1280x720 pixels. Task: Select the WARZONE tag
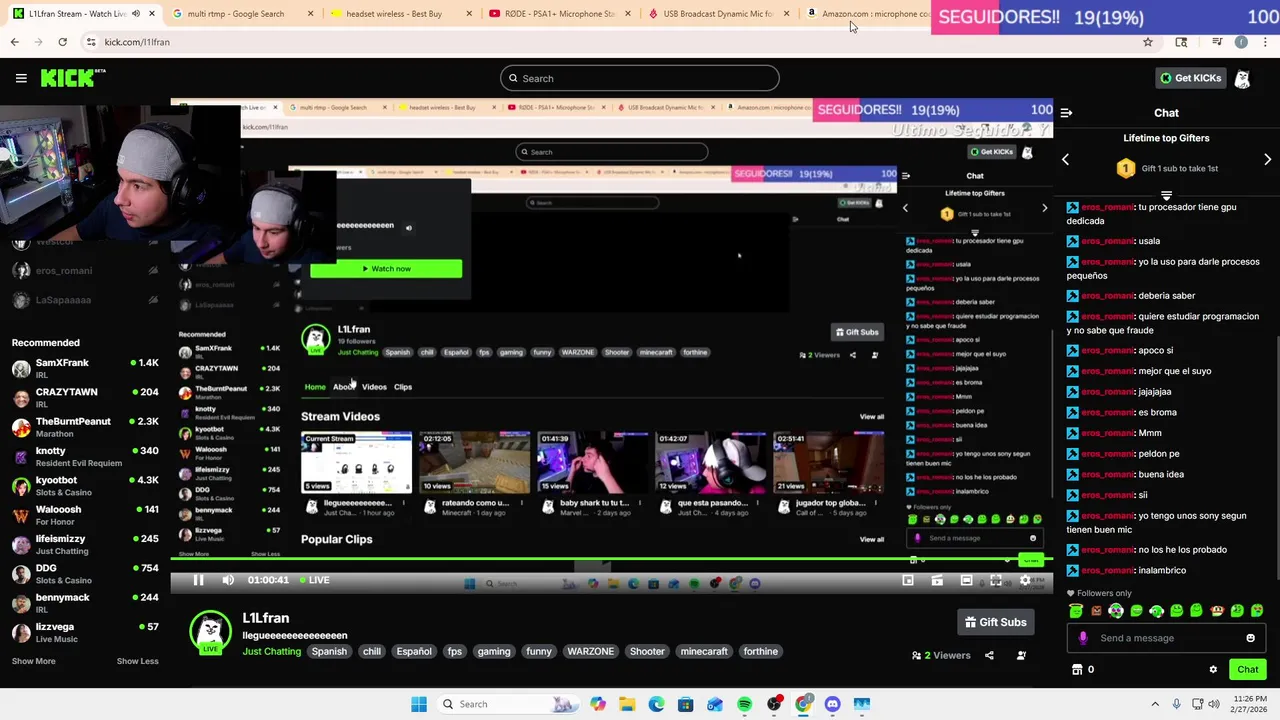pos(590,652)
